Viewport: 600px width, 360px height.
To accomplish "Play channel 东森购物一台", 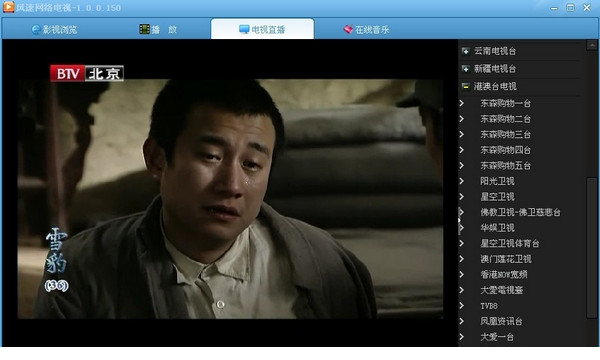I will click(x=505, y=103).
